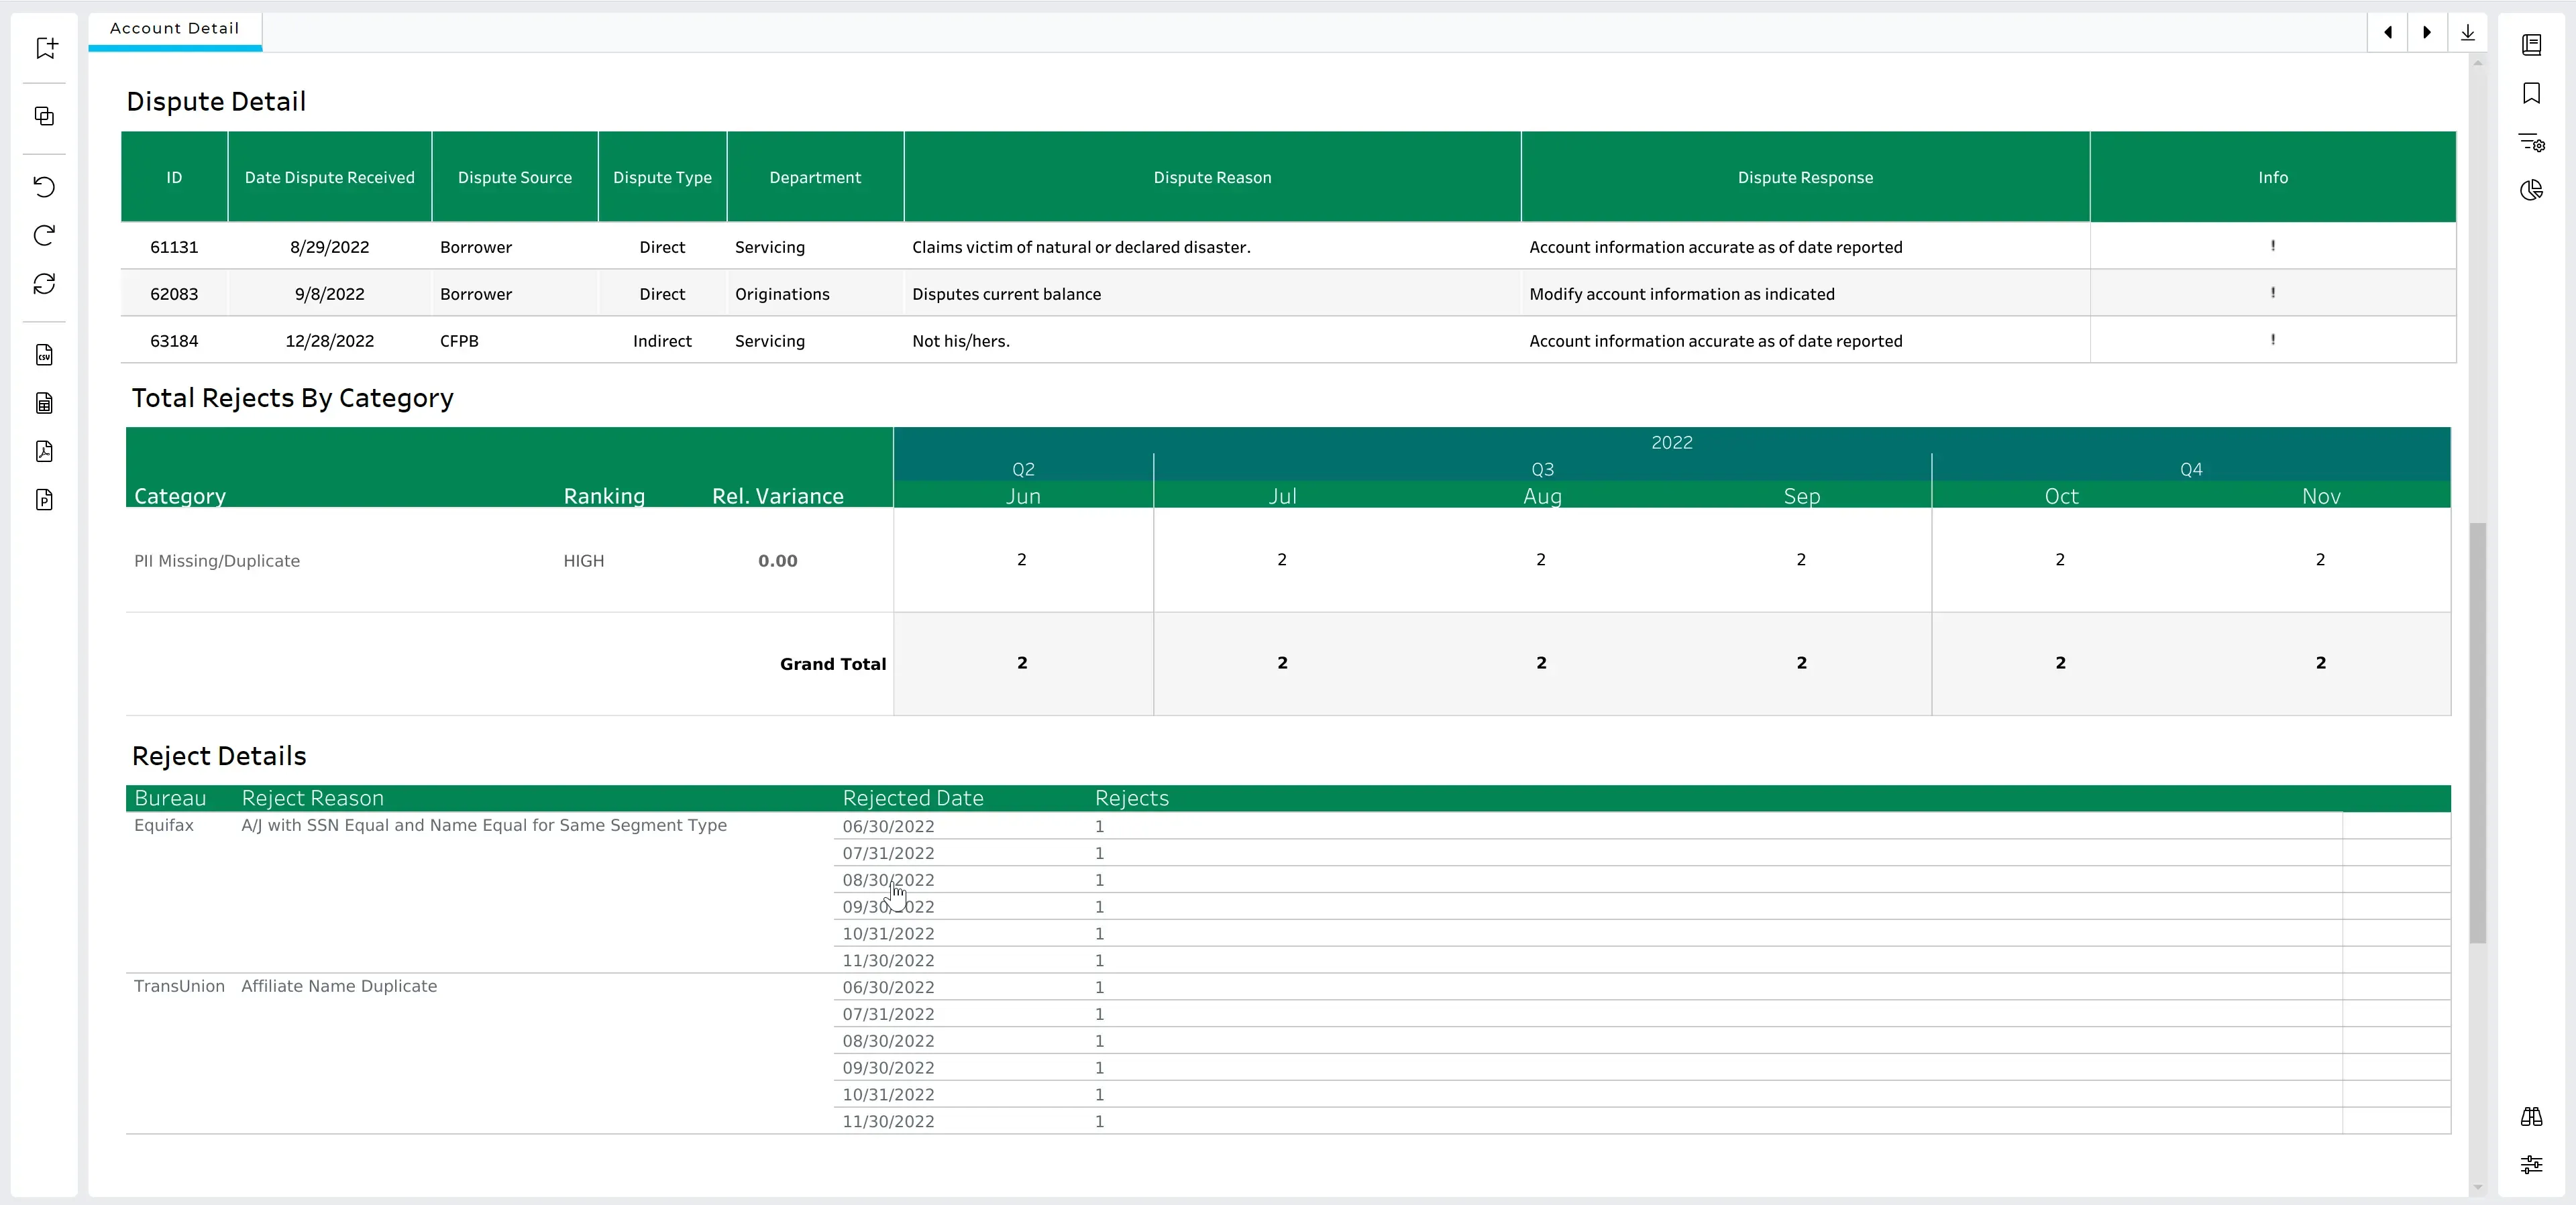Click Equifax rejected date 10/31/2022
Screen dimensions: 2576x1205
click(888, 934)
